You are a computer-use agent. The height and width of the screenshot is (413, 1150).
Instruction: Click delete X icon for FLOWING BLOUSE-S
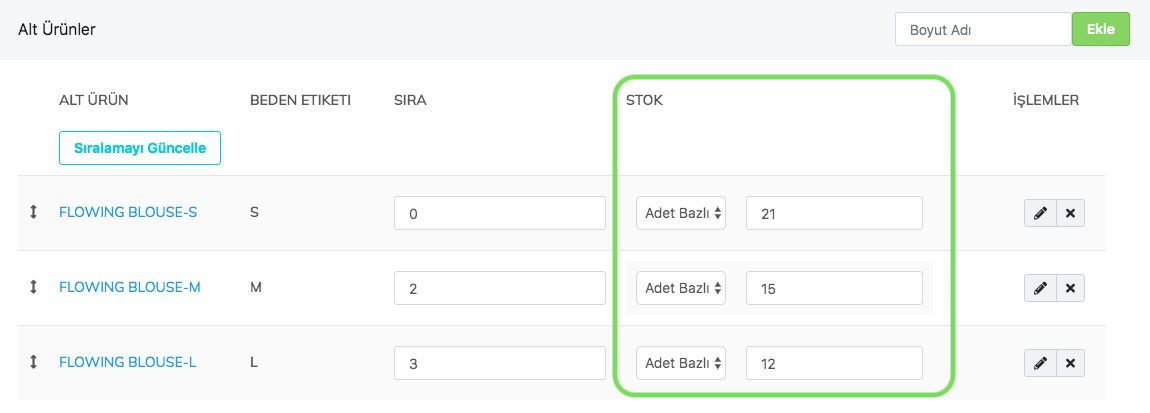coord(1070,213)
